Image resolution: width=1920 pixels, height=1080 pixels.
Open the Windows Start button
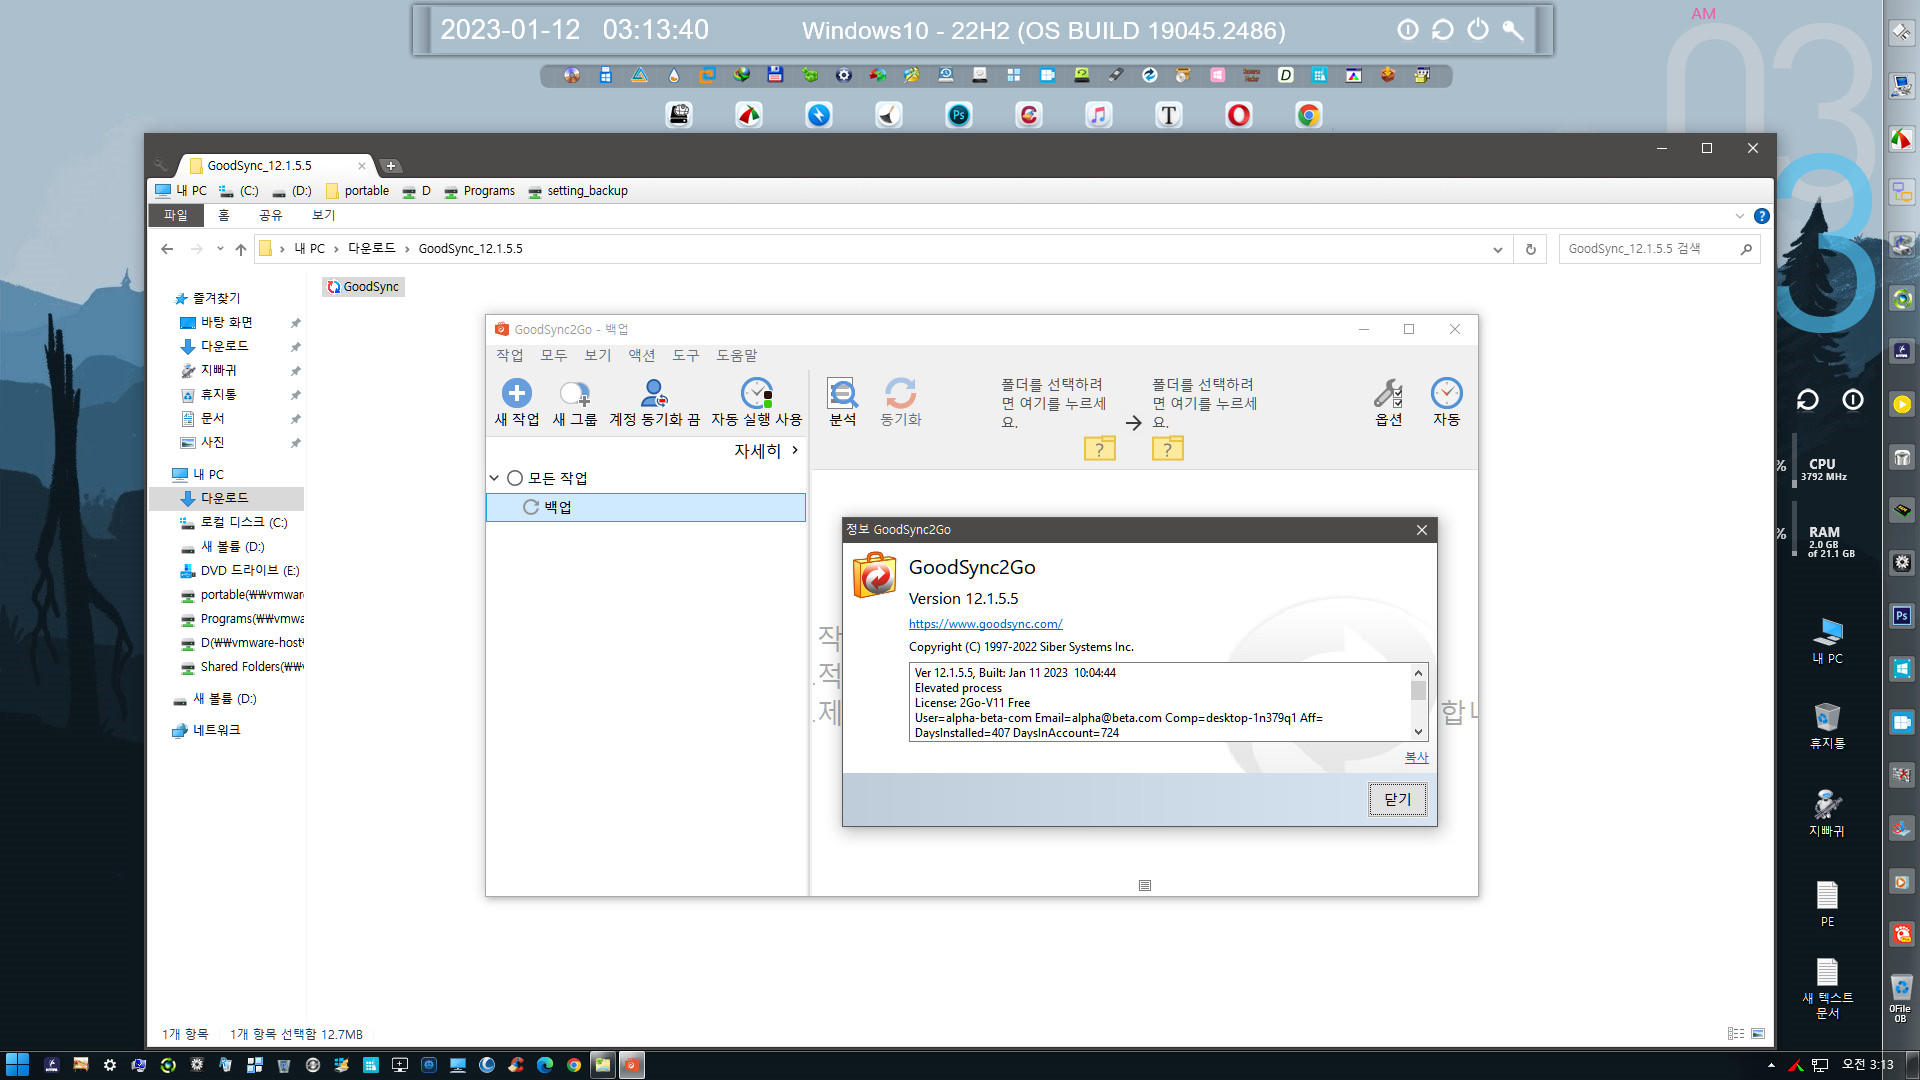point(17,1065)
